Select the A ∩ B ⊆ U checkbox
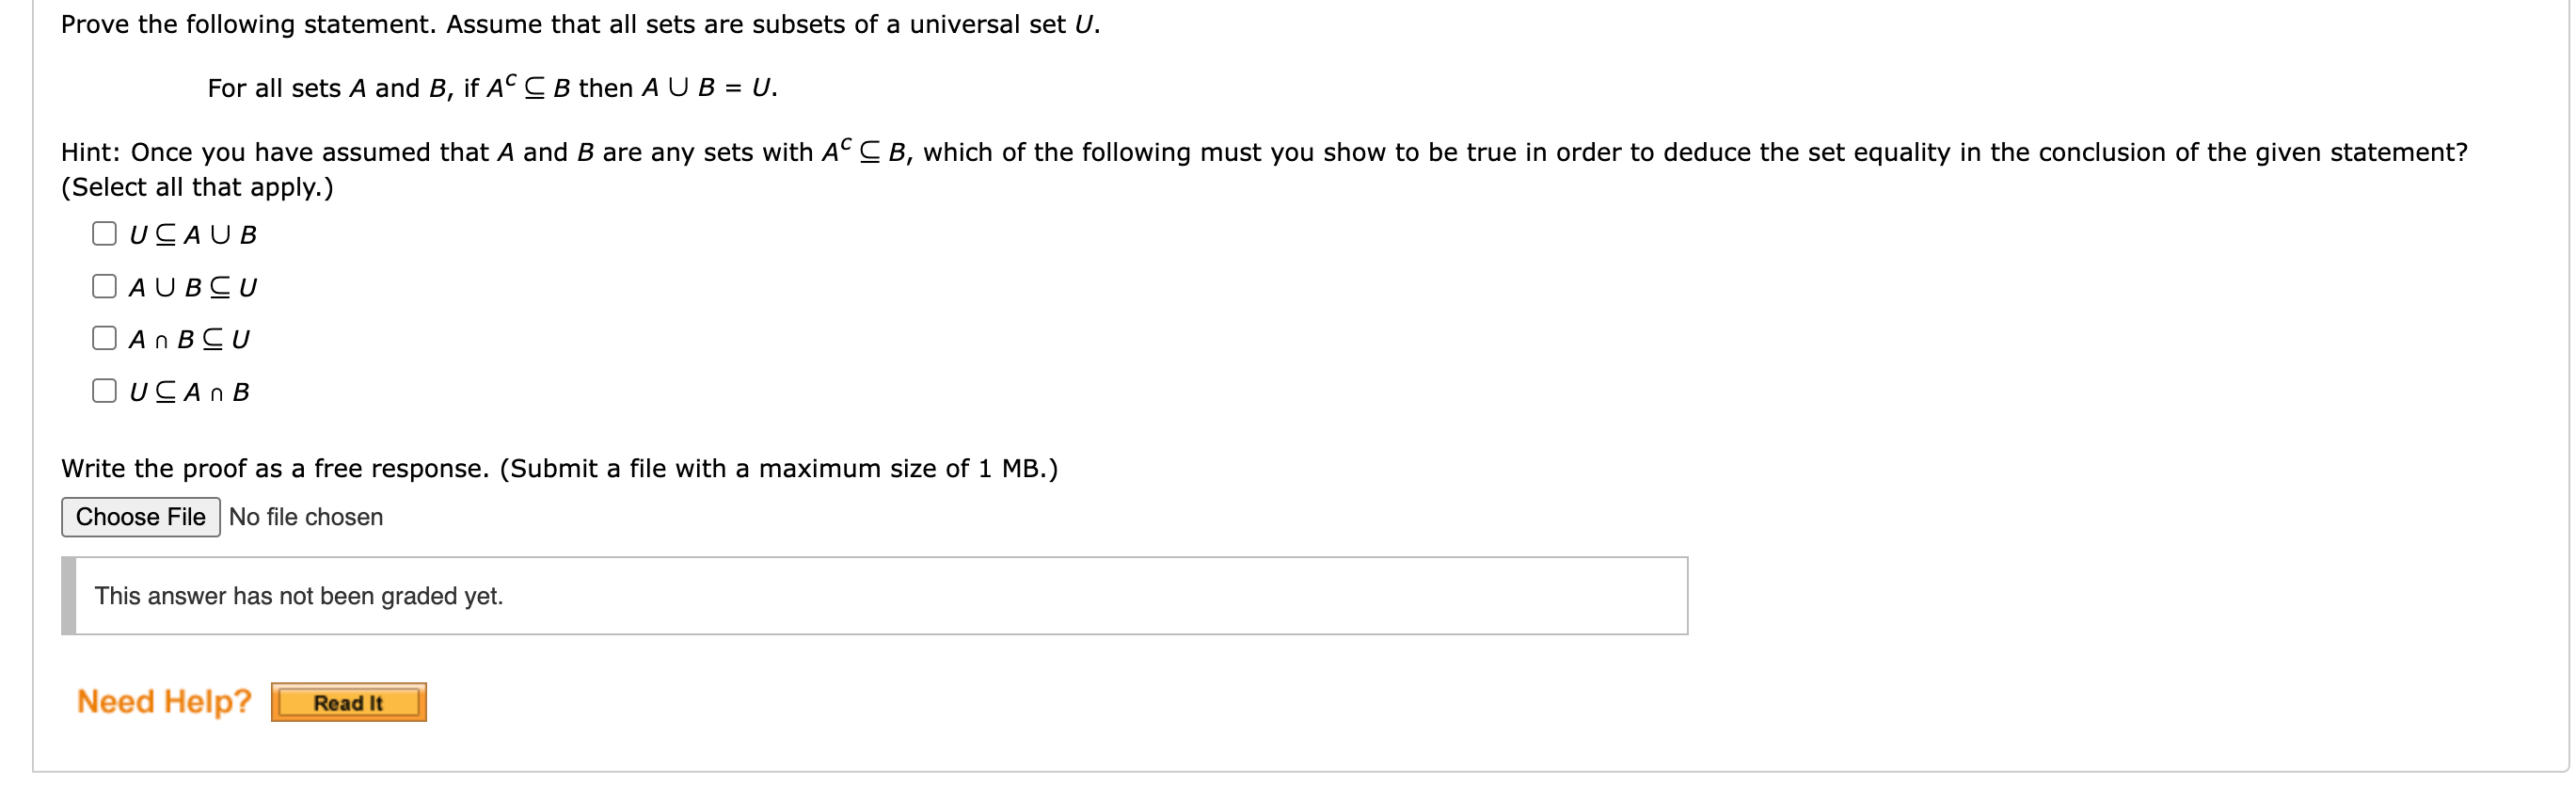 pyautogui.click(x=105, y=338)
